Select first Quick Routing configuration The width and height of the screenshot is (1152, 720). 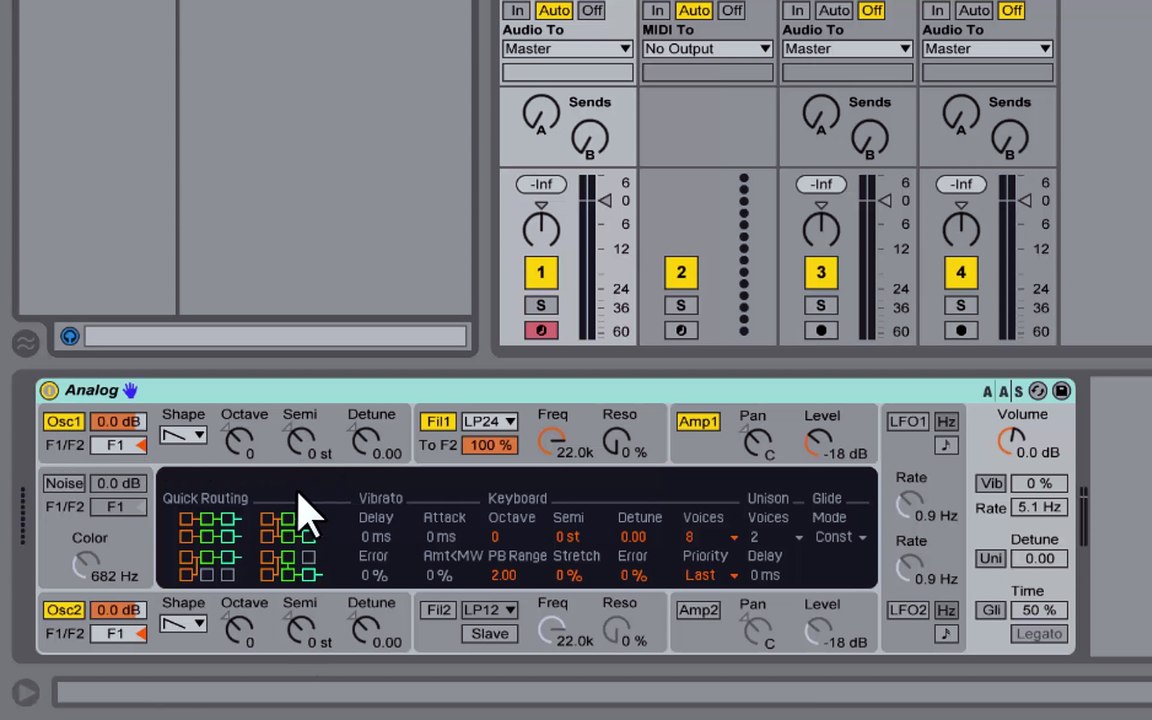pyautogui.click(x=210, y=528)
